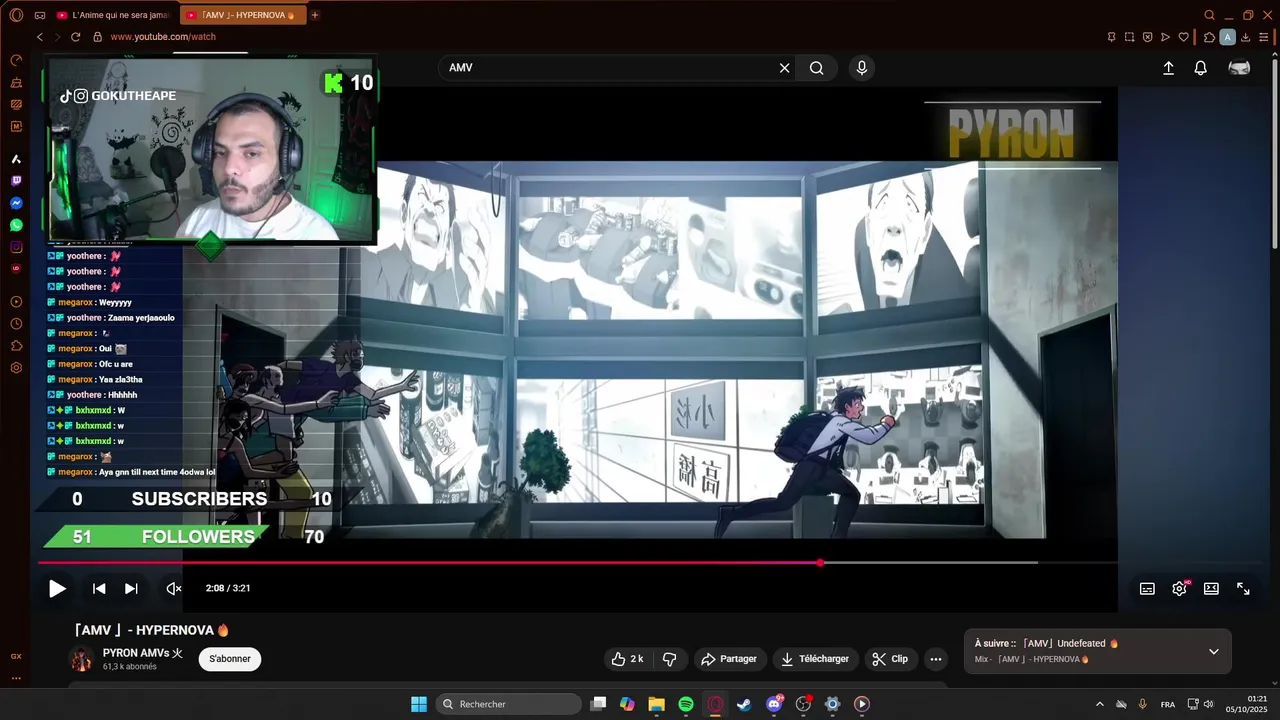Viewport: 1280px width, 720px height.
Task: Clear the AMV search text
Action: pos(785,68)
